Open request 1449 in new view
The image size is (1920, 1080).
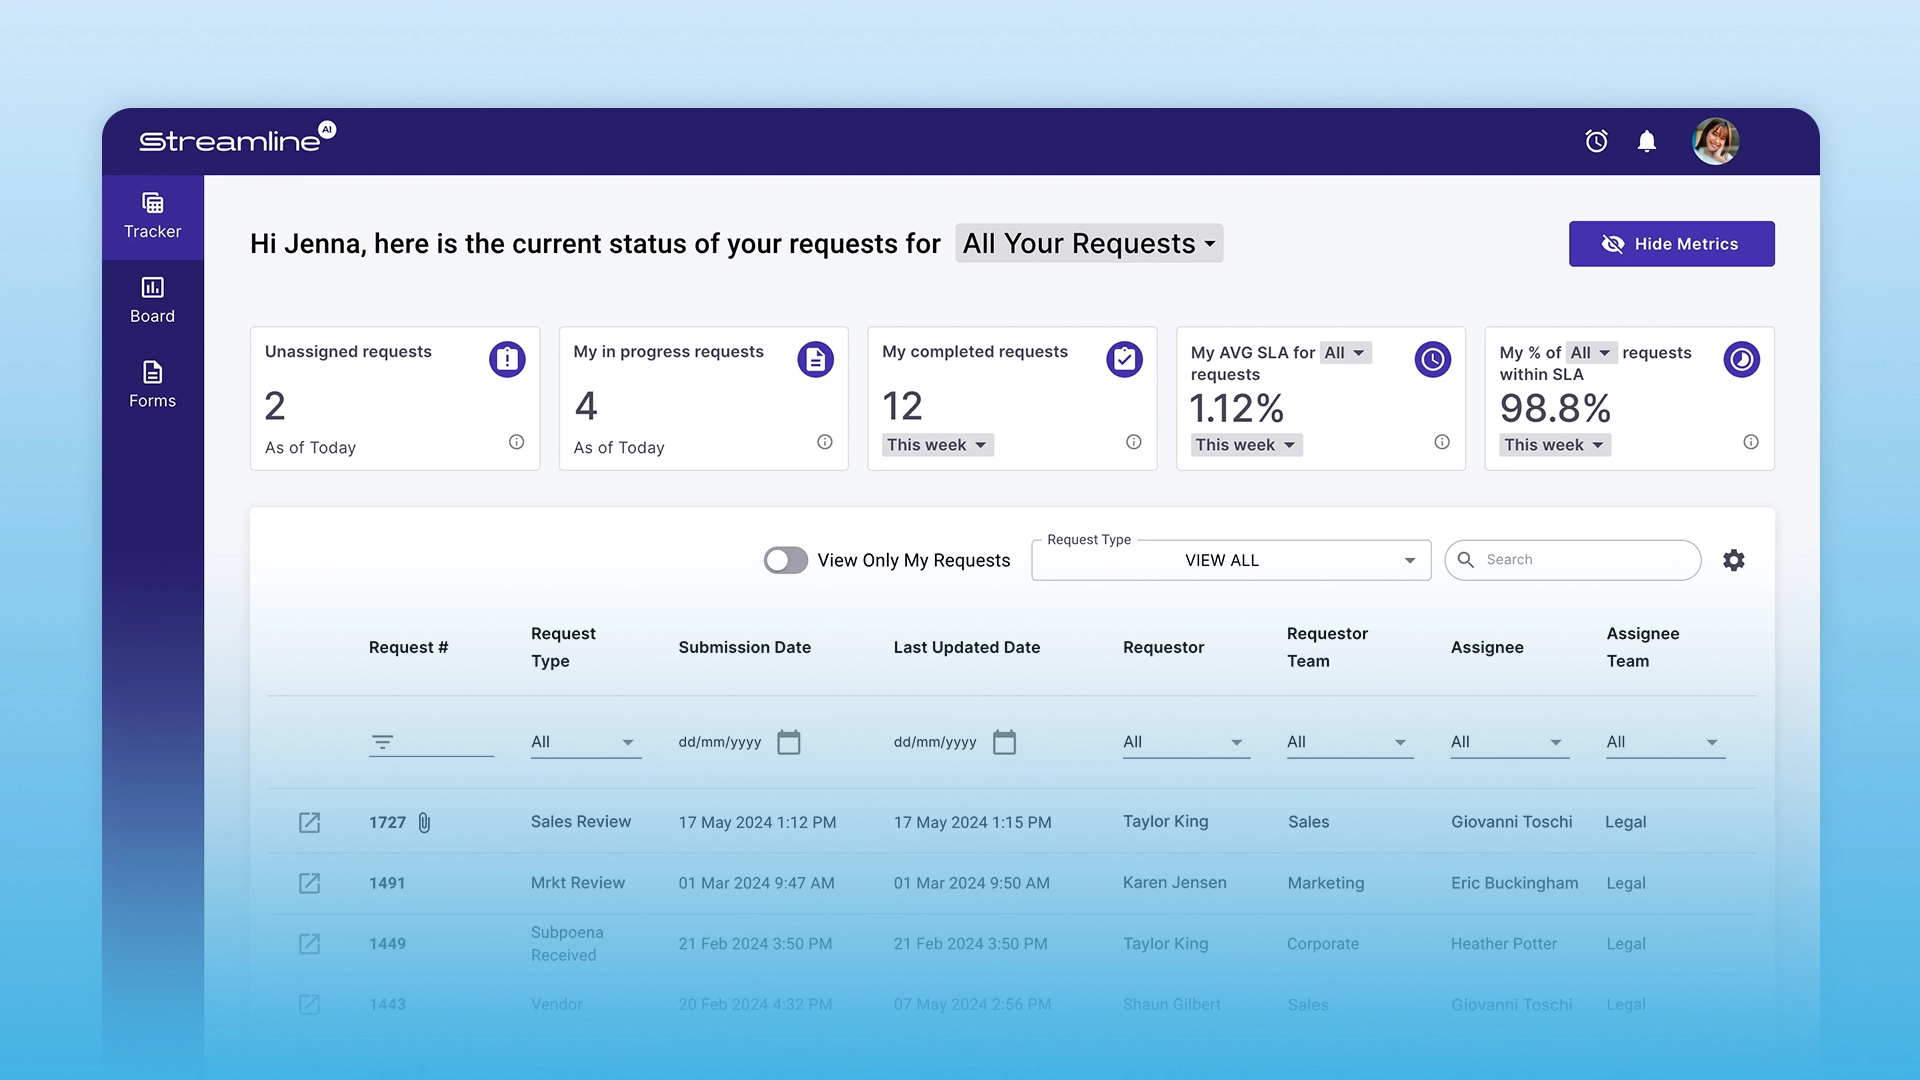pos(310,944)
